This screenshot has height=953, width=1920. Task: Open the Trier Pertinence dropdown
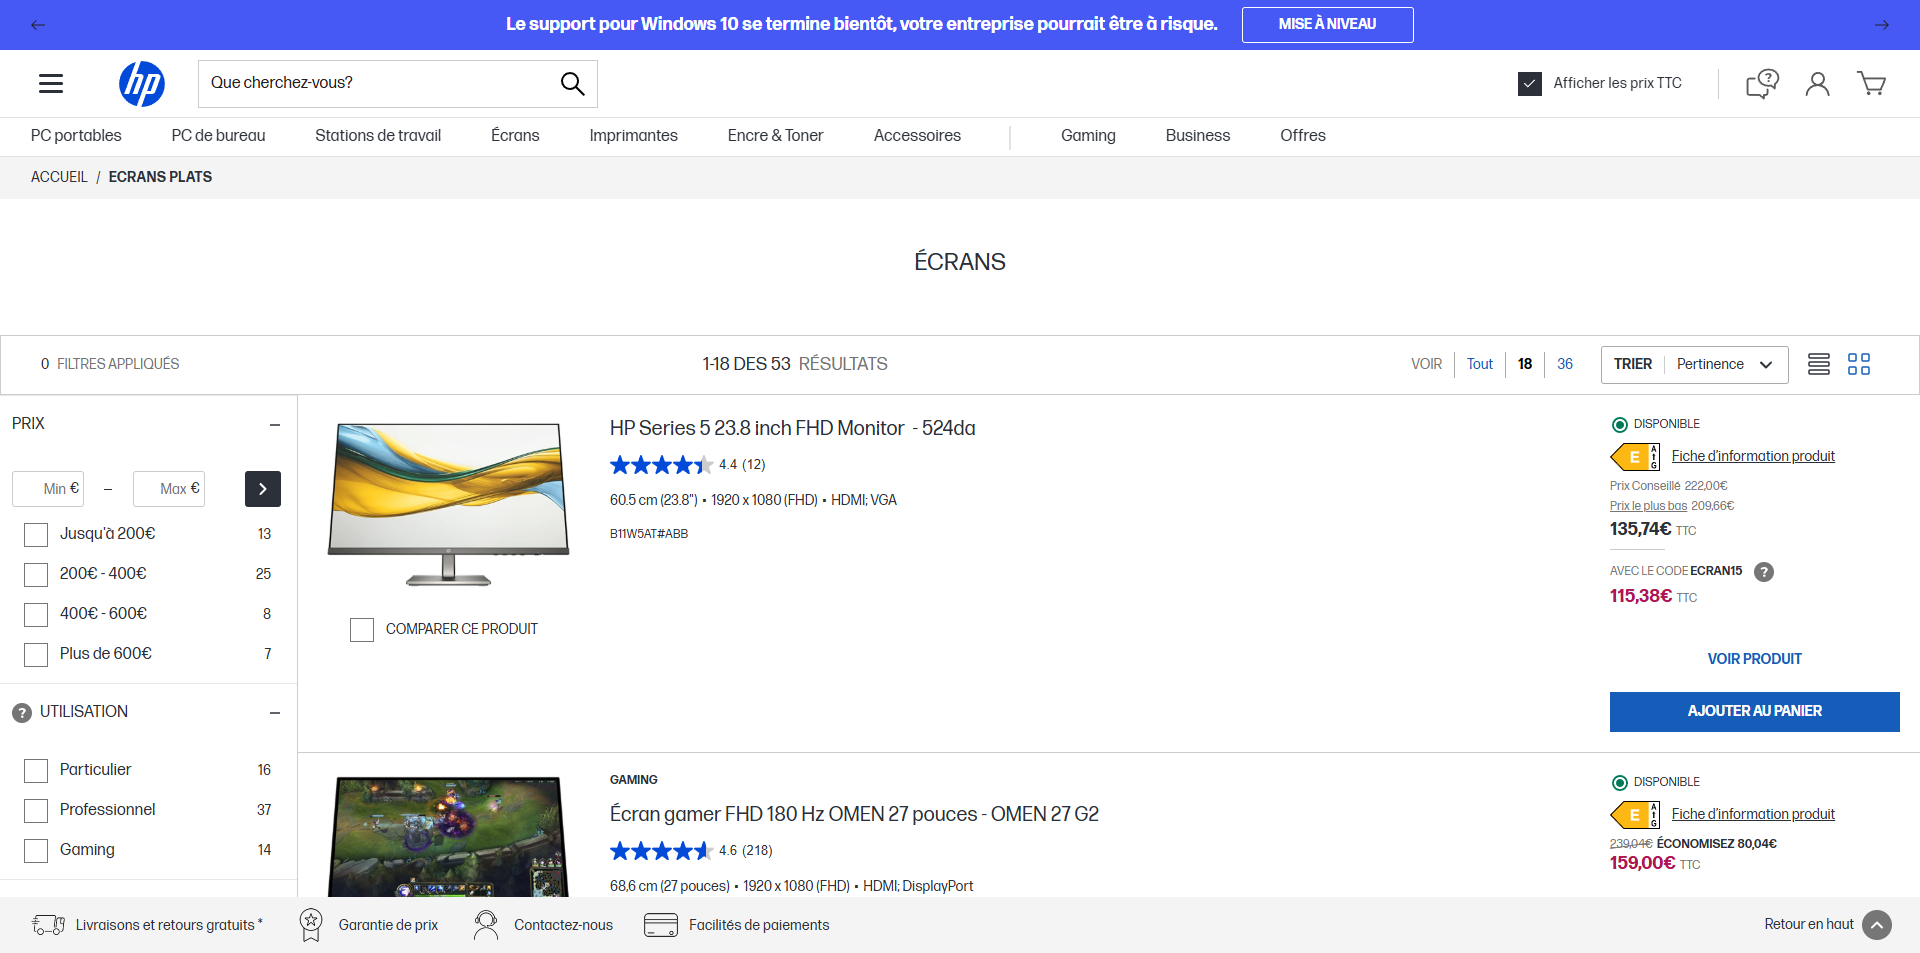[1694, 365]
